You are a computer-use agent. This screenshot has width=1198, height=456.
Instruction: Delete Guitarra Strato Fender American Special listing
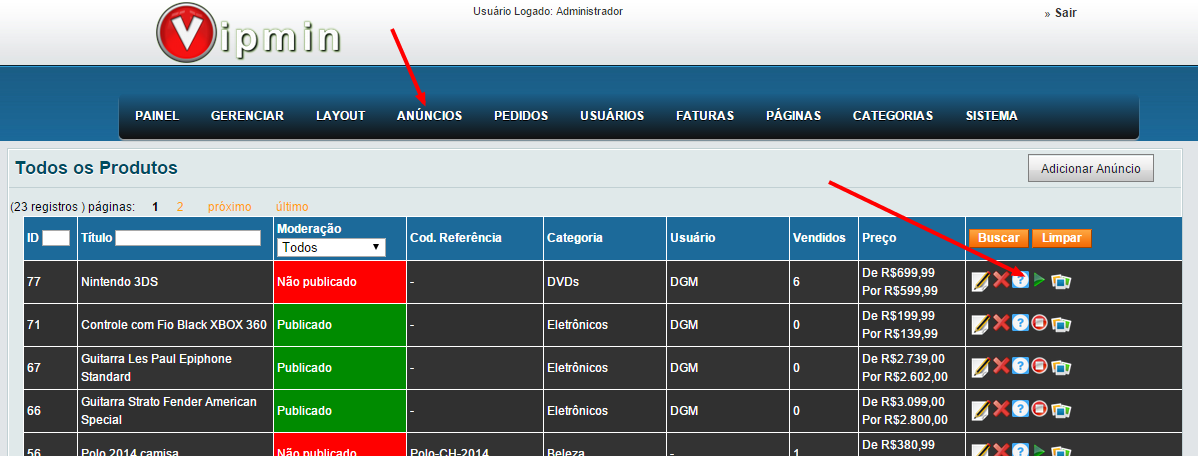1000,409
